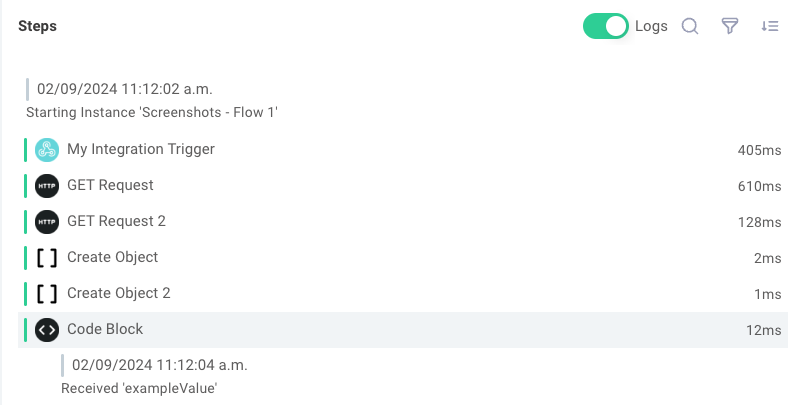Viewport: 802px width, 405px height.
Task: Click the My Integration Trigger webhook icon
Action: [47, 150]
